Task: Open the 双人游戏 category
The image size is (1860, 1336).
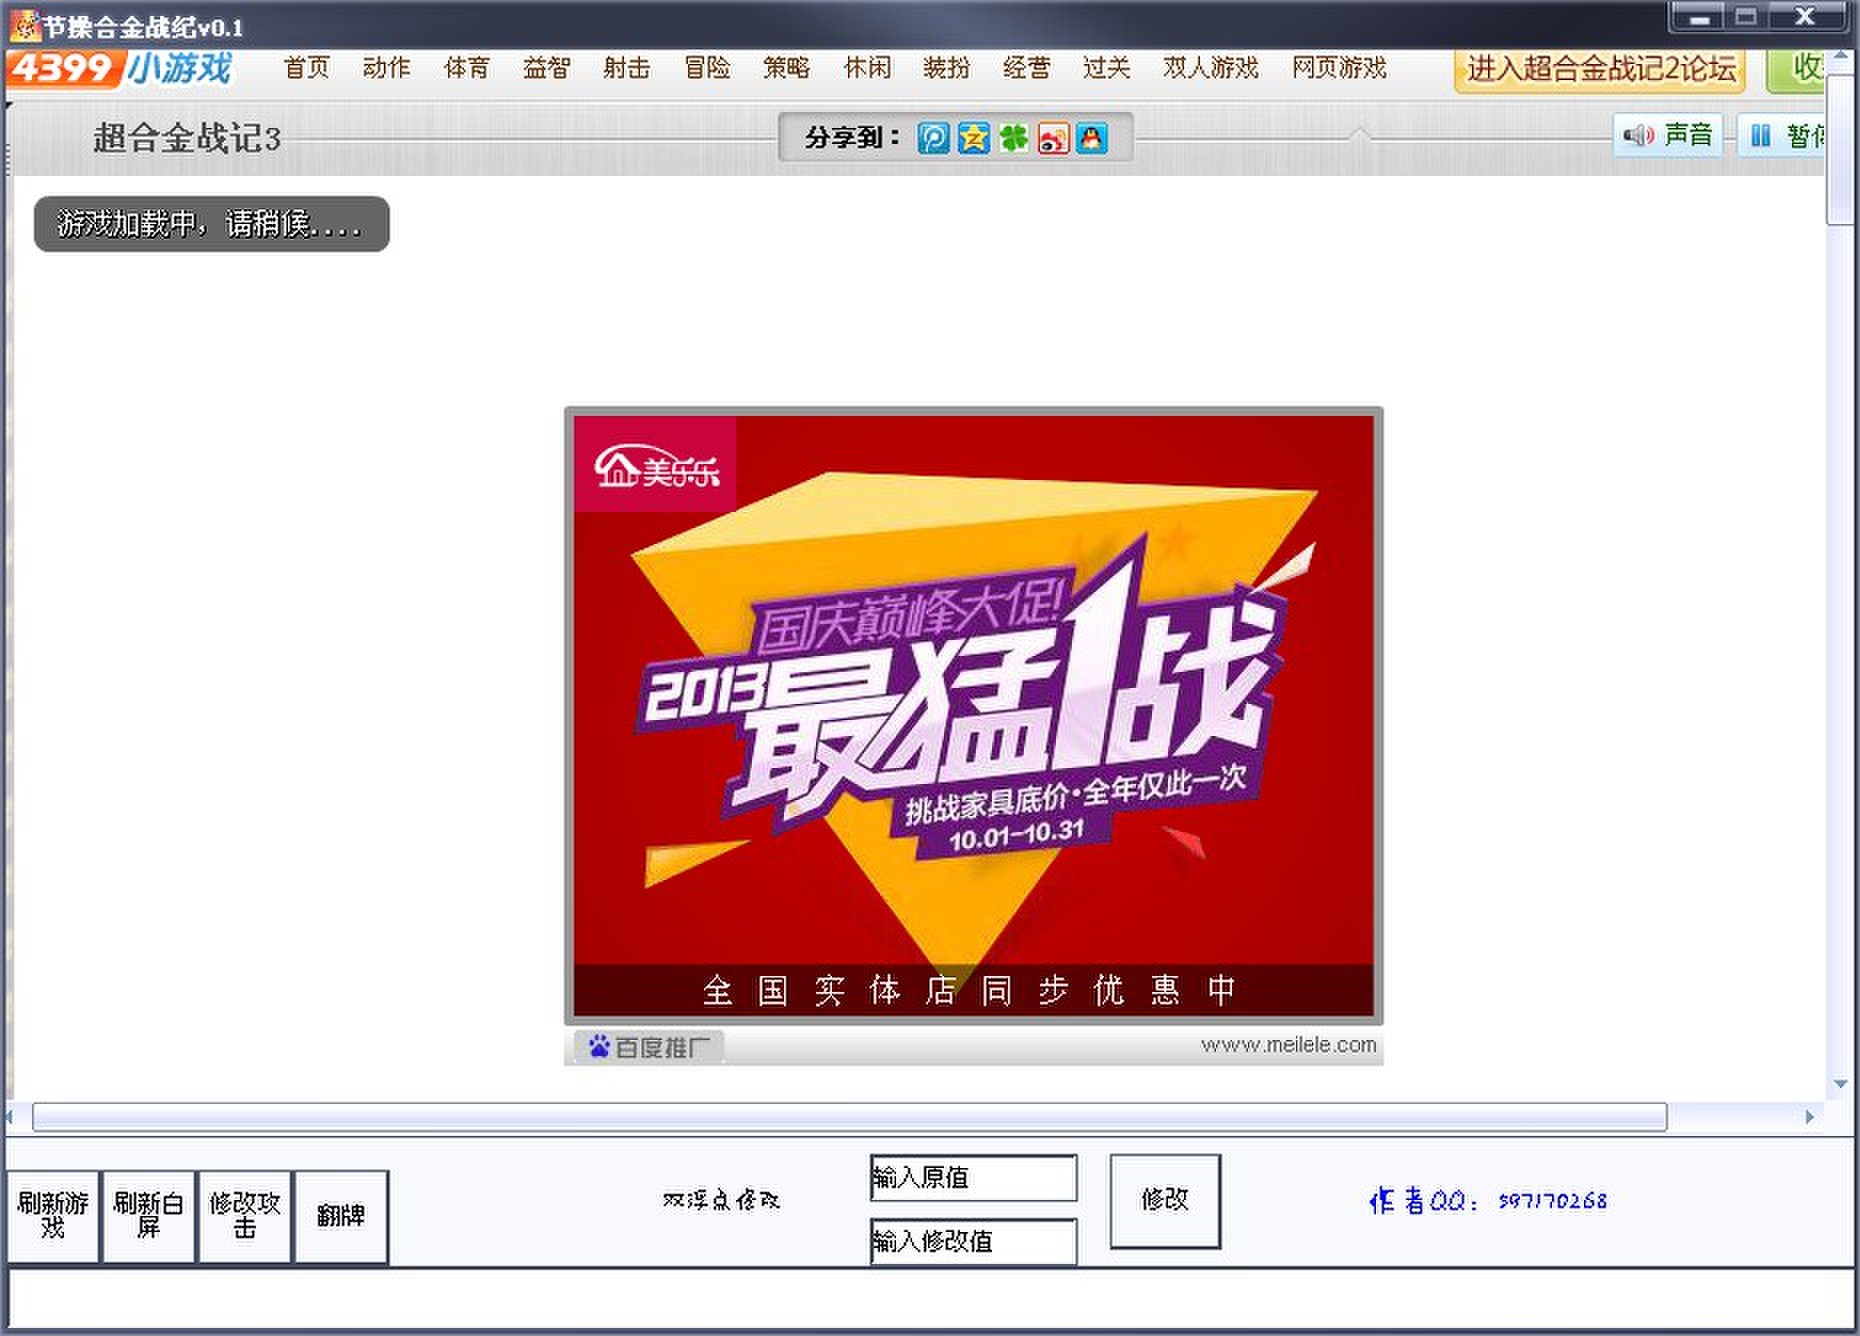Action: [1210, 68]
